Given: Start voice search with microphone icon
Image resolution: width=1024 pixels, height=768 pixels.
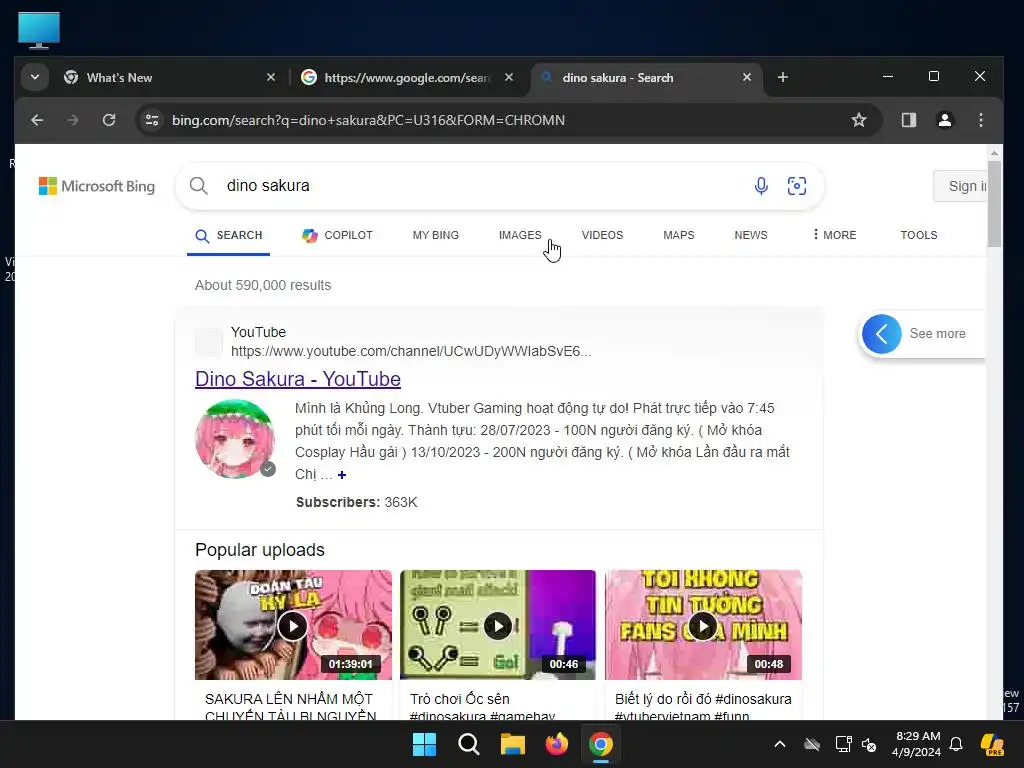Looking at the screenshot, I should (761, 186).
